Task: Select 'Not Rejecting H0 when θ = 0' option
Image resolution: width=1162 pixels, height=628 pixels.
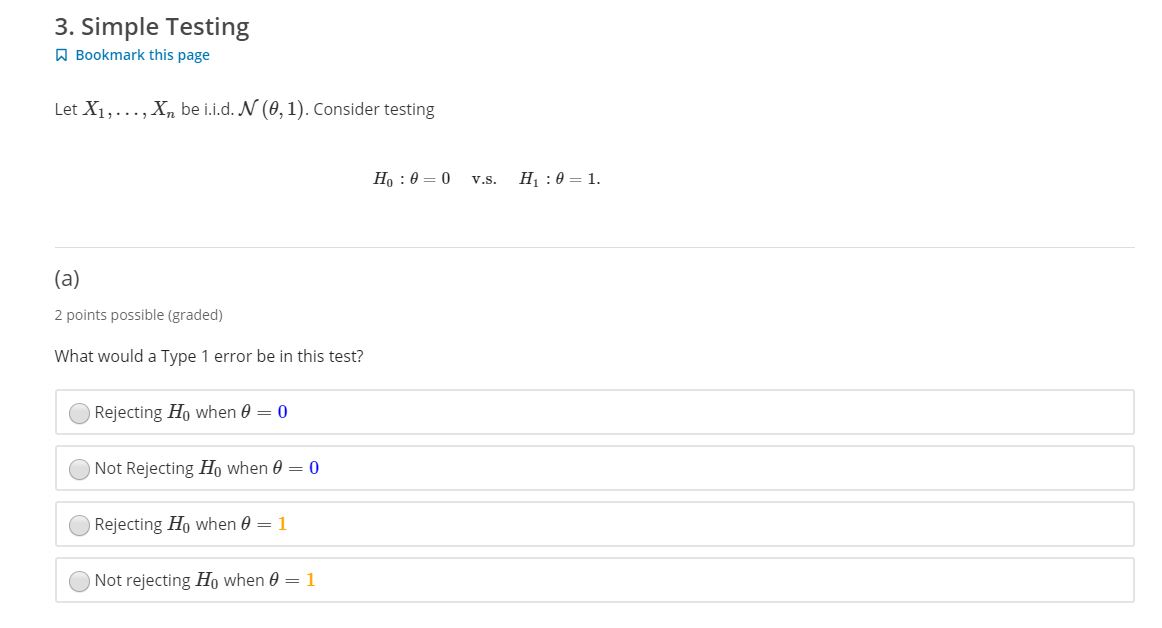Action: (79, 468)
